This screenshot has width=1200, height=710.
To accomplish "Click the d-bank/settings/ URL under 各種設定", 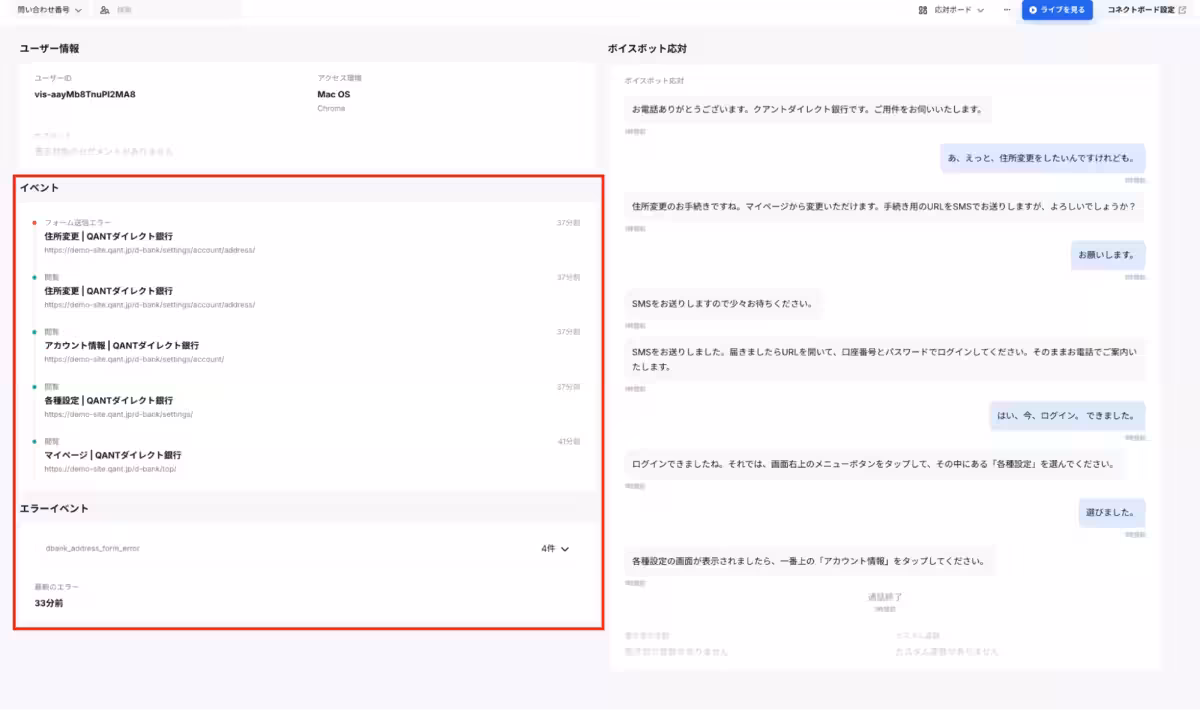I will coord(118,414).
